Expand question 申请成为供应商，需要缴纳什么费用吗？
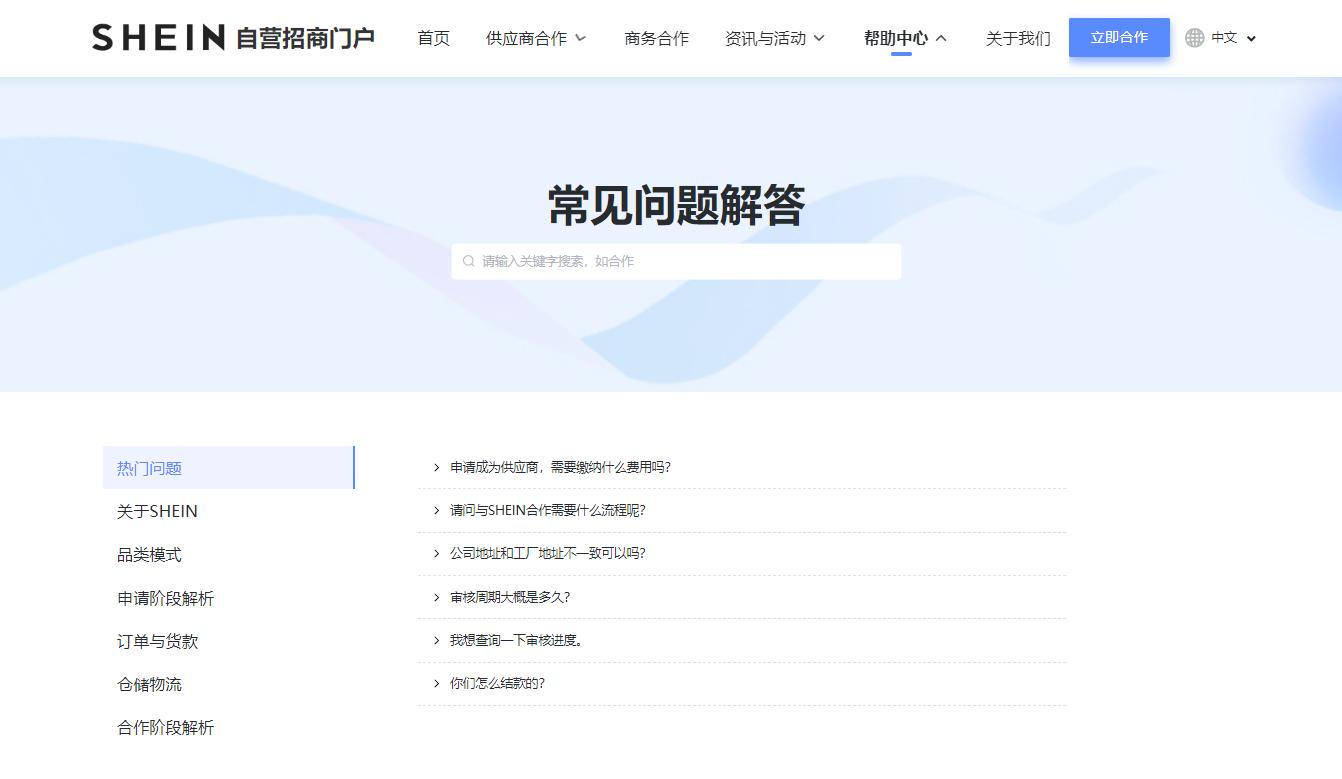This screenshot has width=1342, height=779. [742, 467]
